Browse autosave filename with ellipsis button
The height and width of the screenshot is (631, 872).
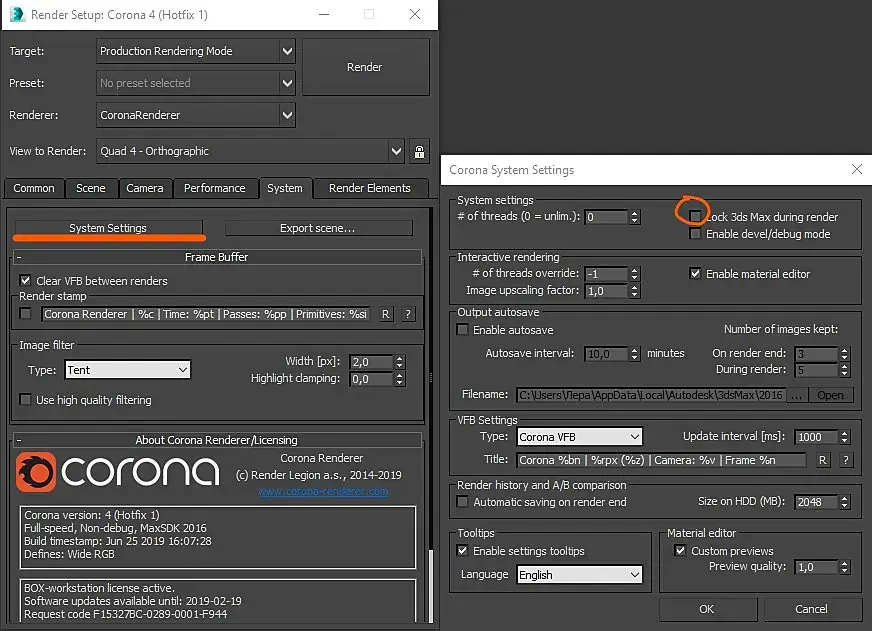coord(797,395)
